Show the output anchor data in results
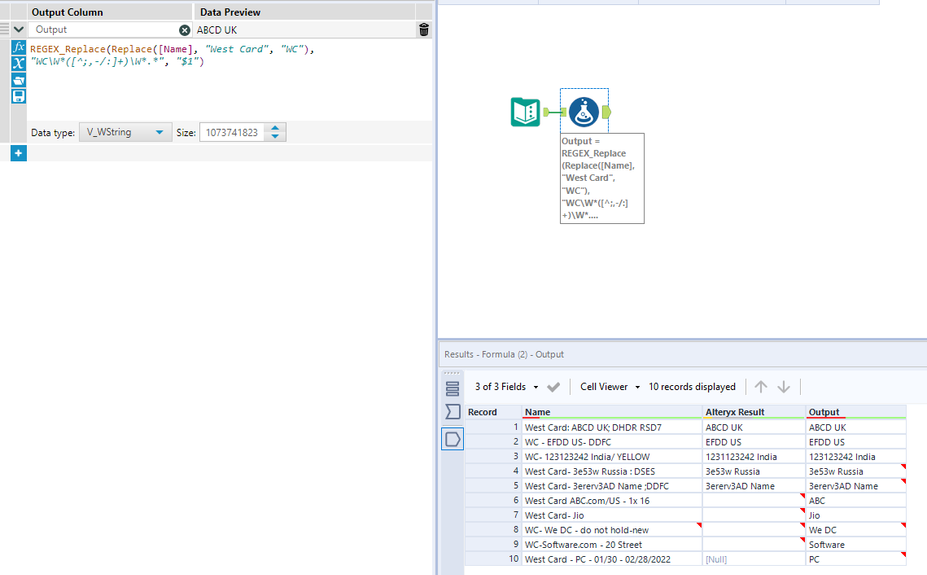The width and height of the screenshot is (927, 575). point(452,439)
